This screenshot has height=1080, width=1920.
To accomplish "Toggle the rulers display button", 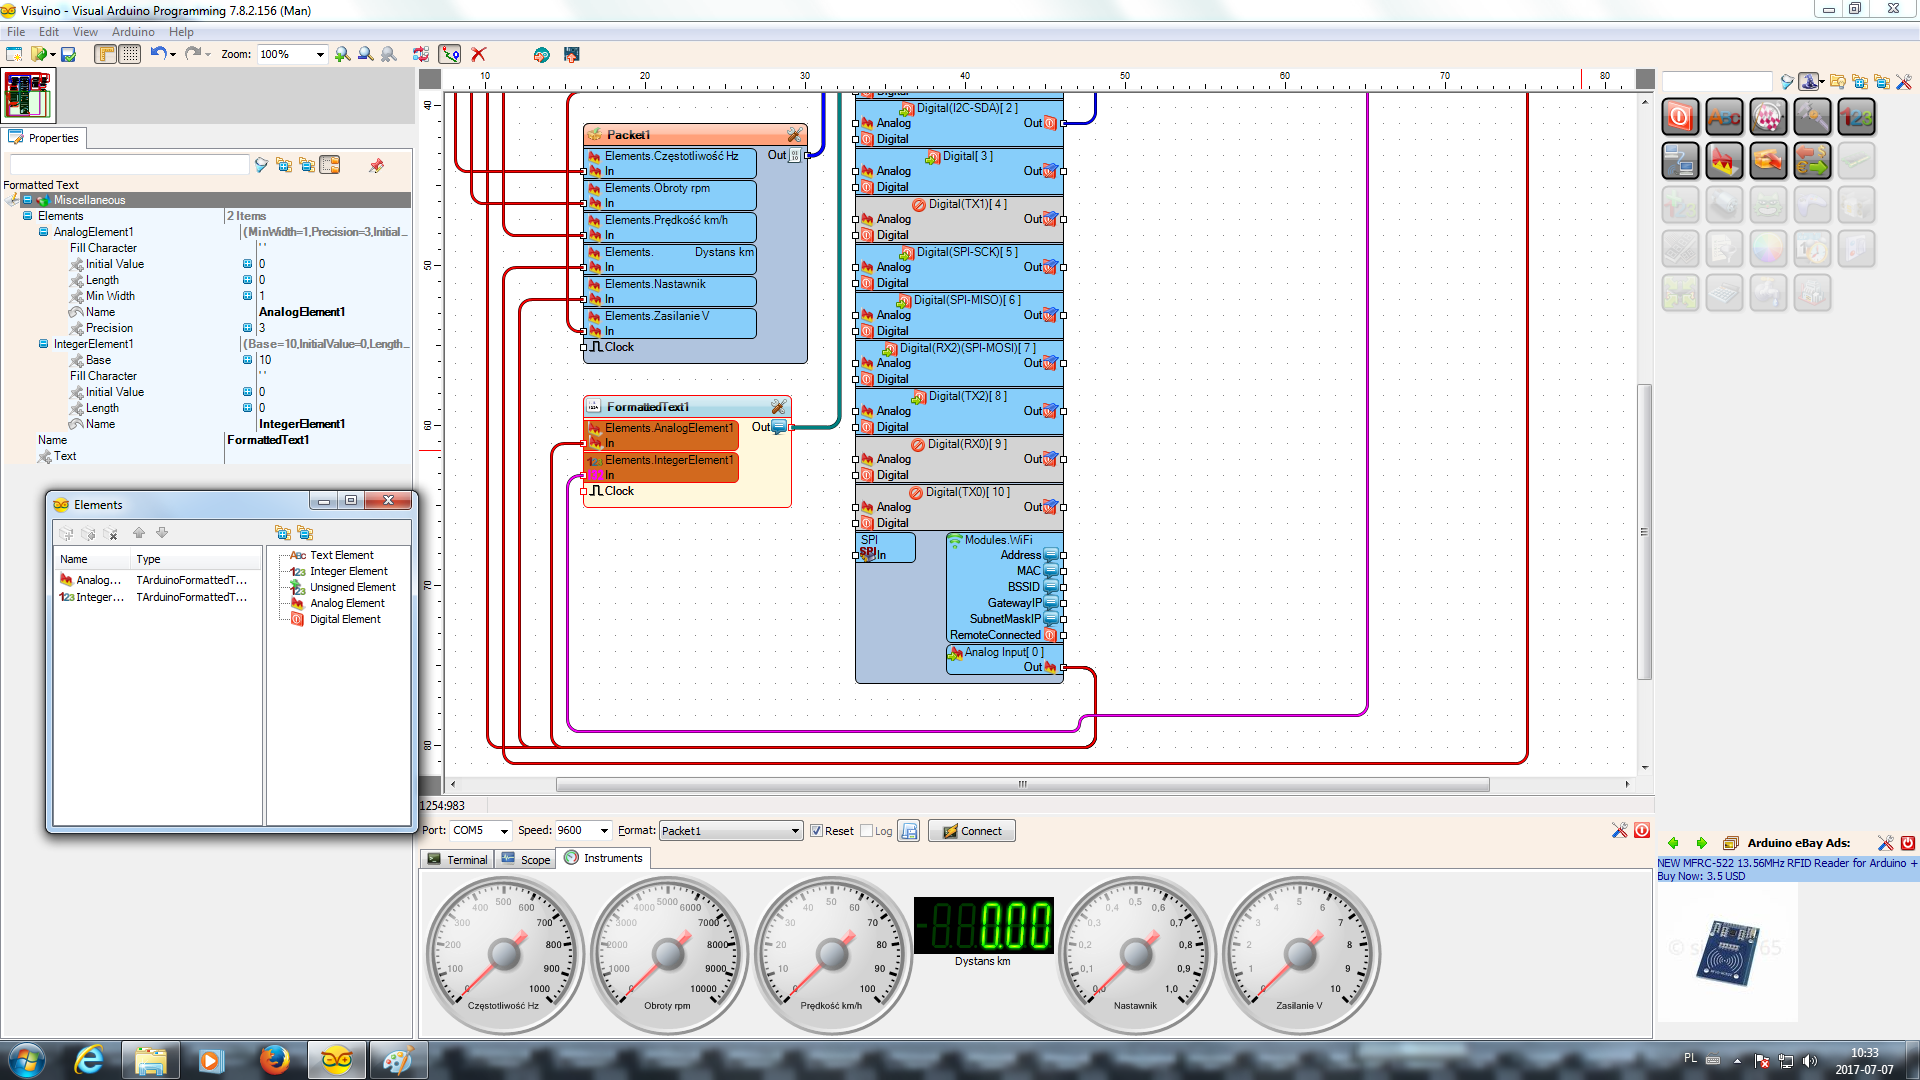I will pyautogui.click(x=105, y=54).
